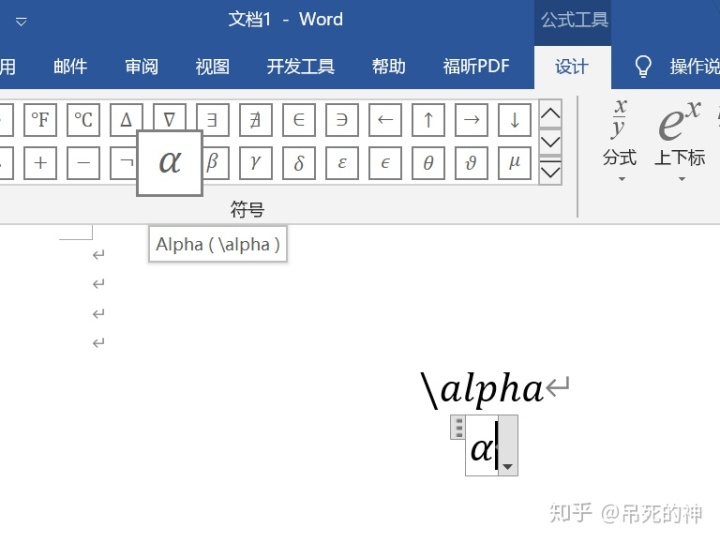This screenshot has width=720, height=543.
Task: Insert the left arrow symbol
Action: (x=385, y=120)
